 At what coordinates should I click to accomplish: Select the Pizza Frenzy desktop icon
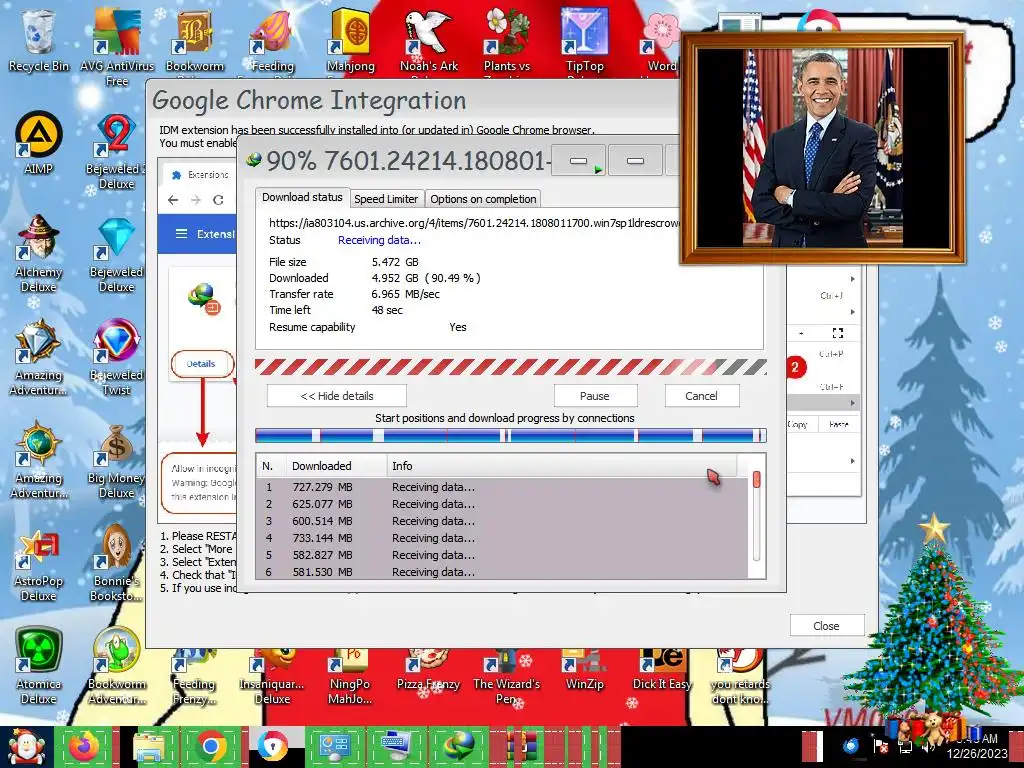[x=428, y=669]
